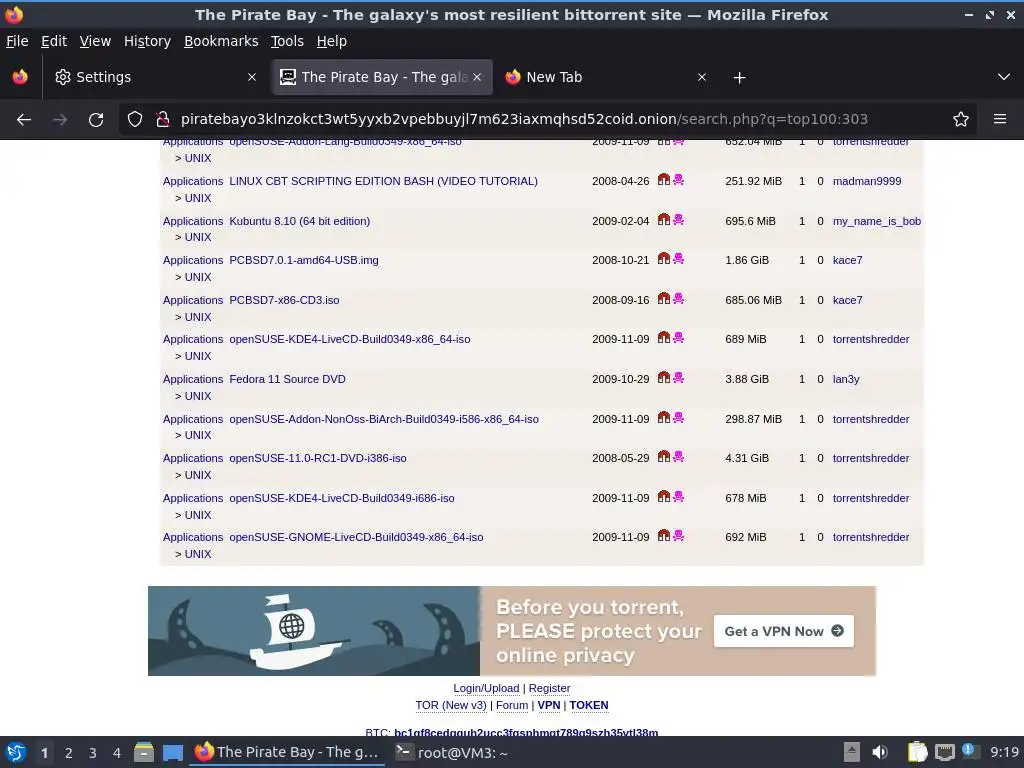1024x768 pixels.
Task: Open the Bookmarks menu
Action: 221,41
